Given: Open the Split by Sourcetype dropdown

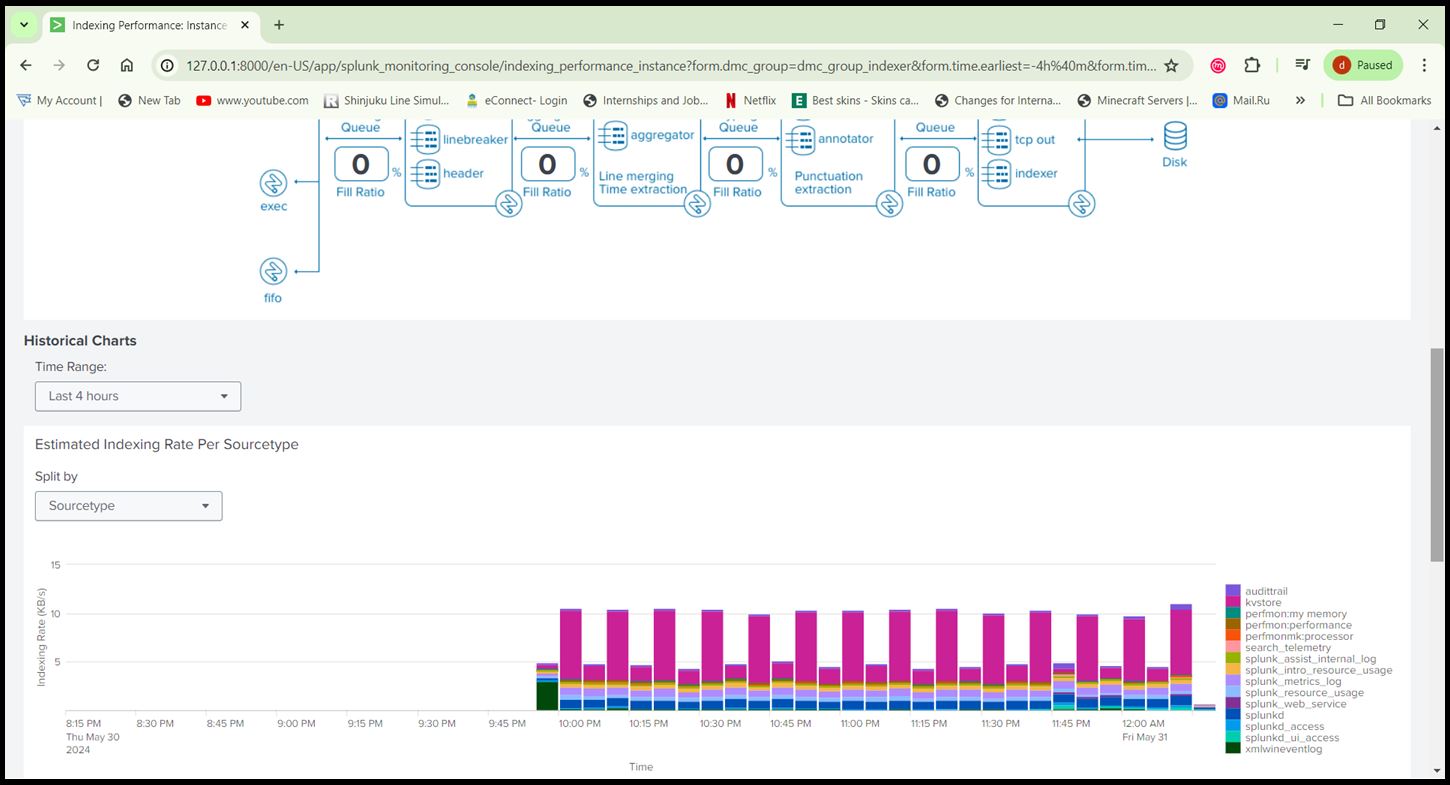Looking at the screenshot, I should (x=129, y=506).
